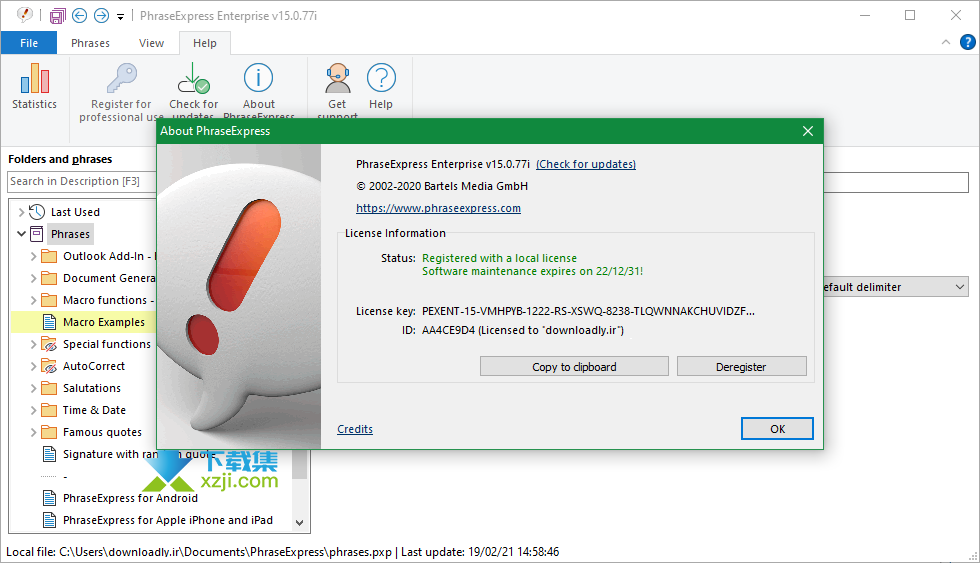Open About PhraseExpress info icon
This screenshot has height=563, width=980.
pos(258,78)
